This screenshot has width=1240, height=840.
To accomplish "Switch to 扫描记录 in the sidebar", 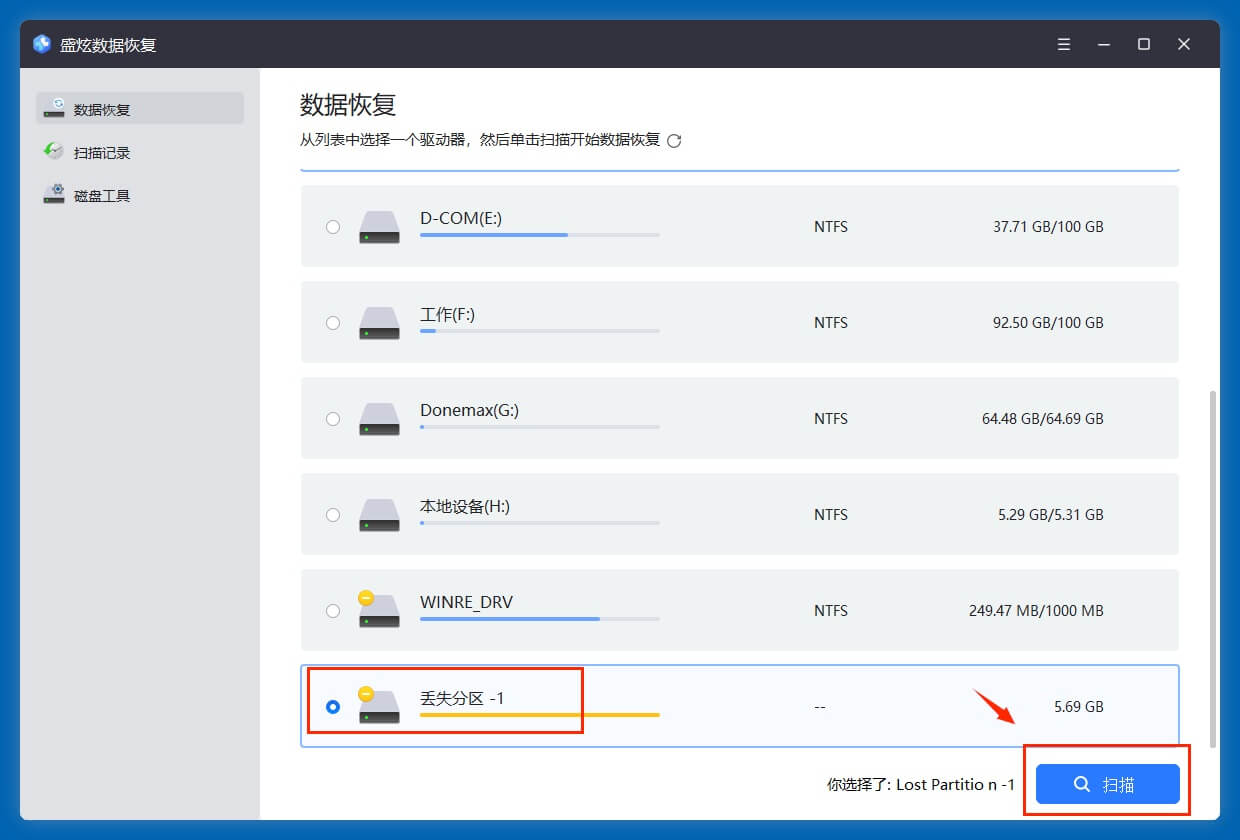I will click(102, 153).
